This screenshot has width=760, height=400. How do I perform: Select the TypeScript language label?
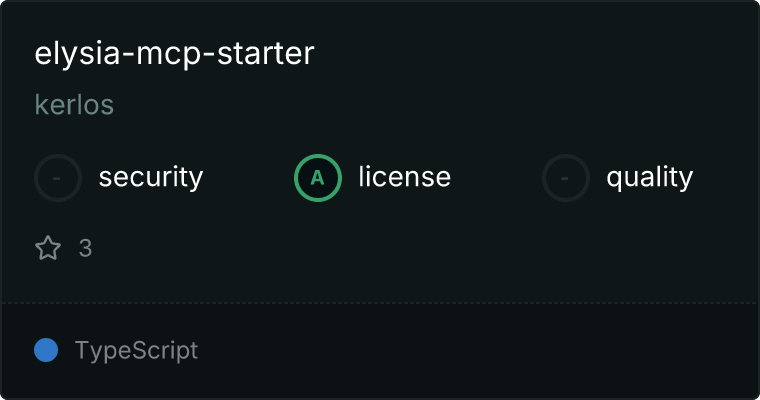136,350
